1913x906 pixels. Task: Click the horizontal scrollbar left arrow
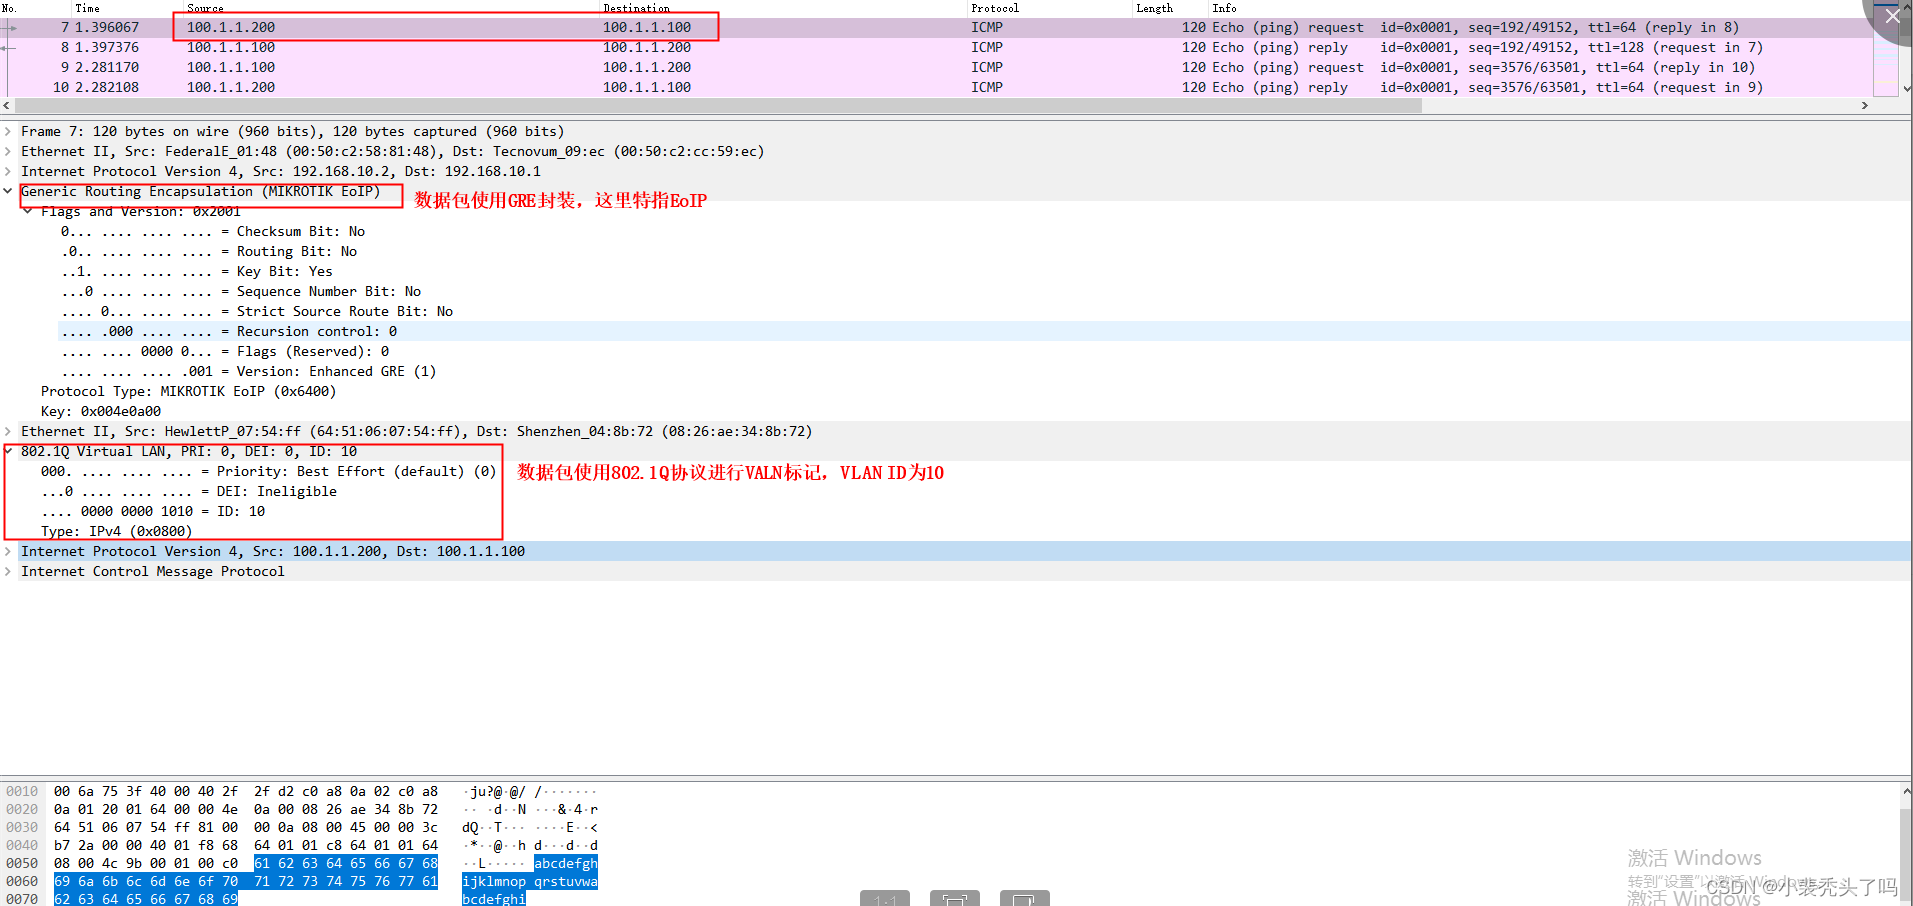tap(7, 105)
